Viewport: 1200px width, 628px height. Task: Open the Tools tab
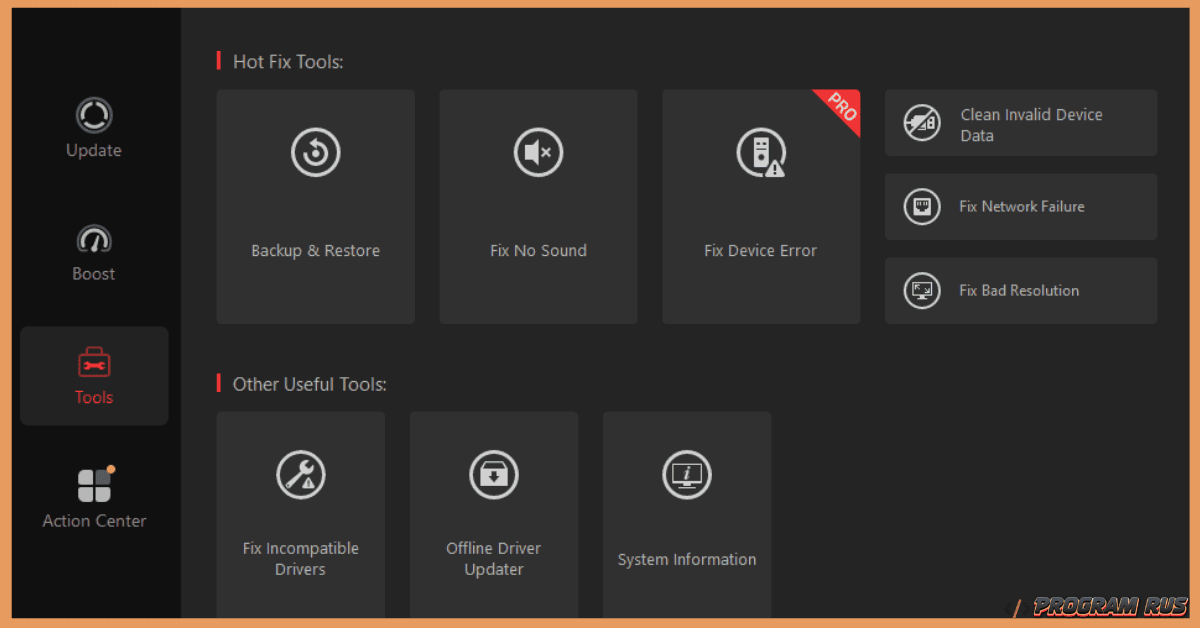(x=93, y=376)
